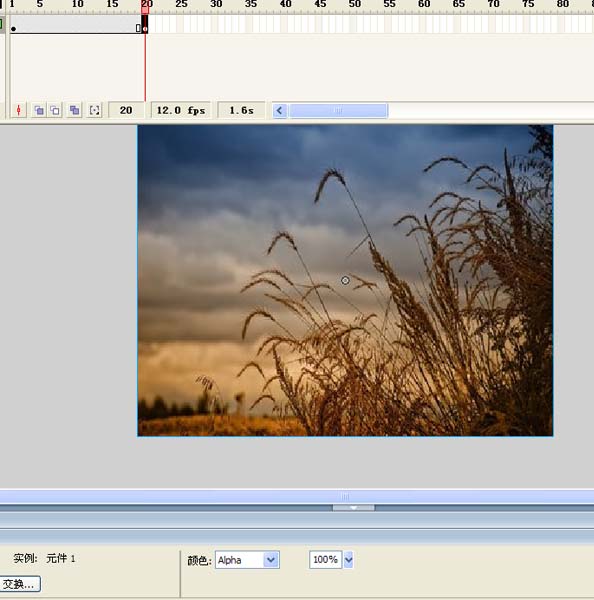The height and width of the screenshot is (600, 594).
Task: Click the 100% alpha value field
Action: point(325,560)
